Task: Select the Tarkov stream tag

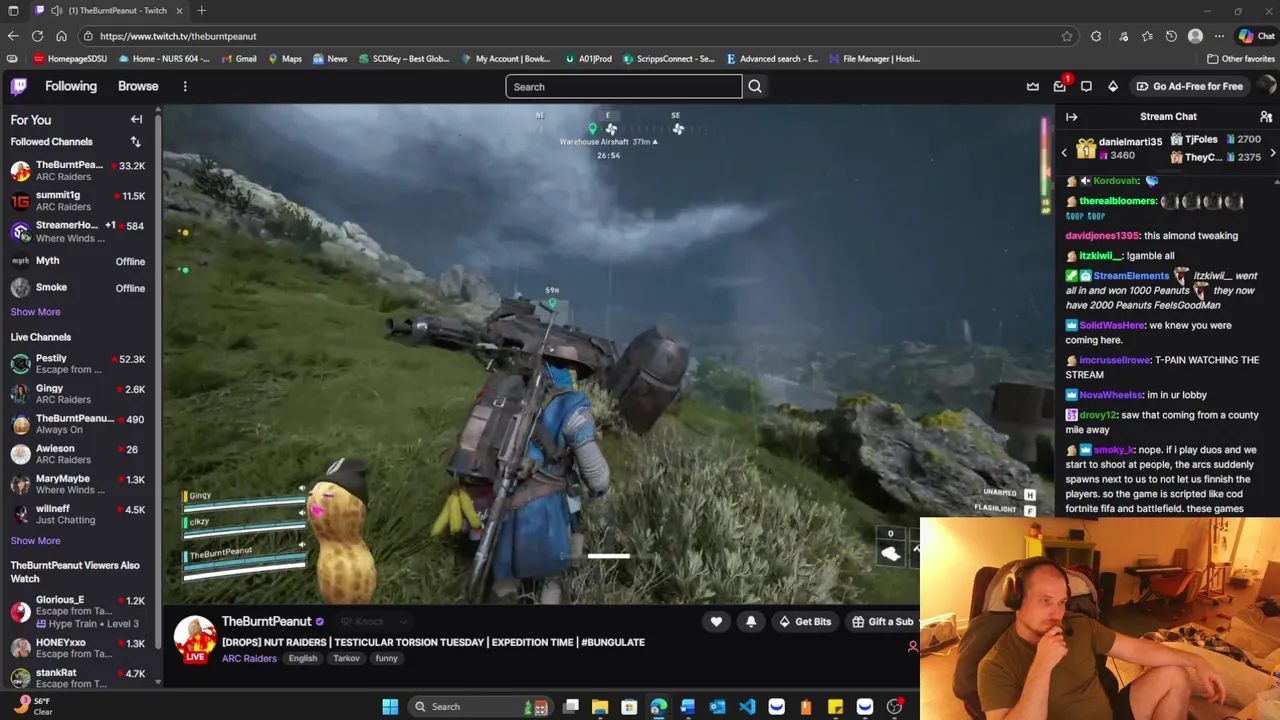Action: coord(346,658)
